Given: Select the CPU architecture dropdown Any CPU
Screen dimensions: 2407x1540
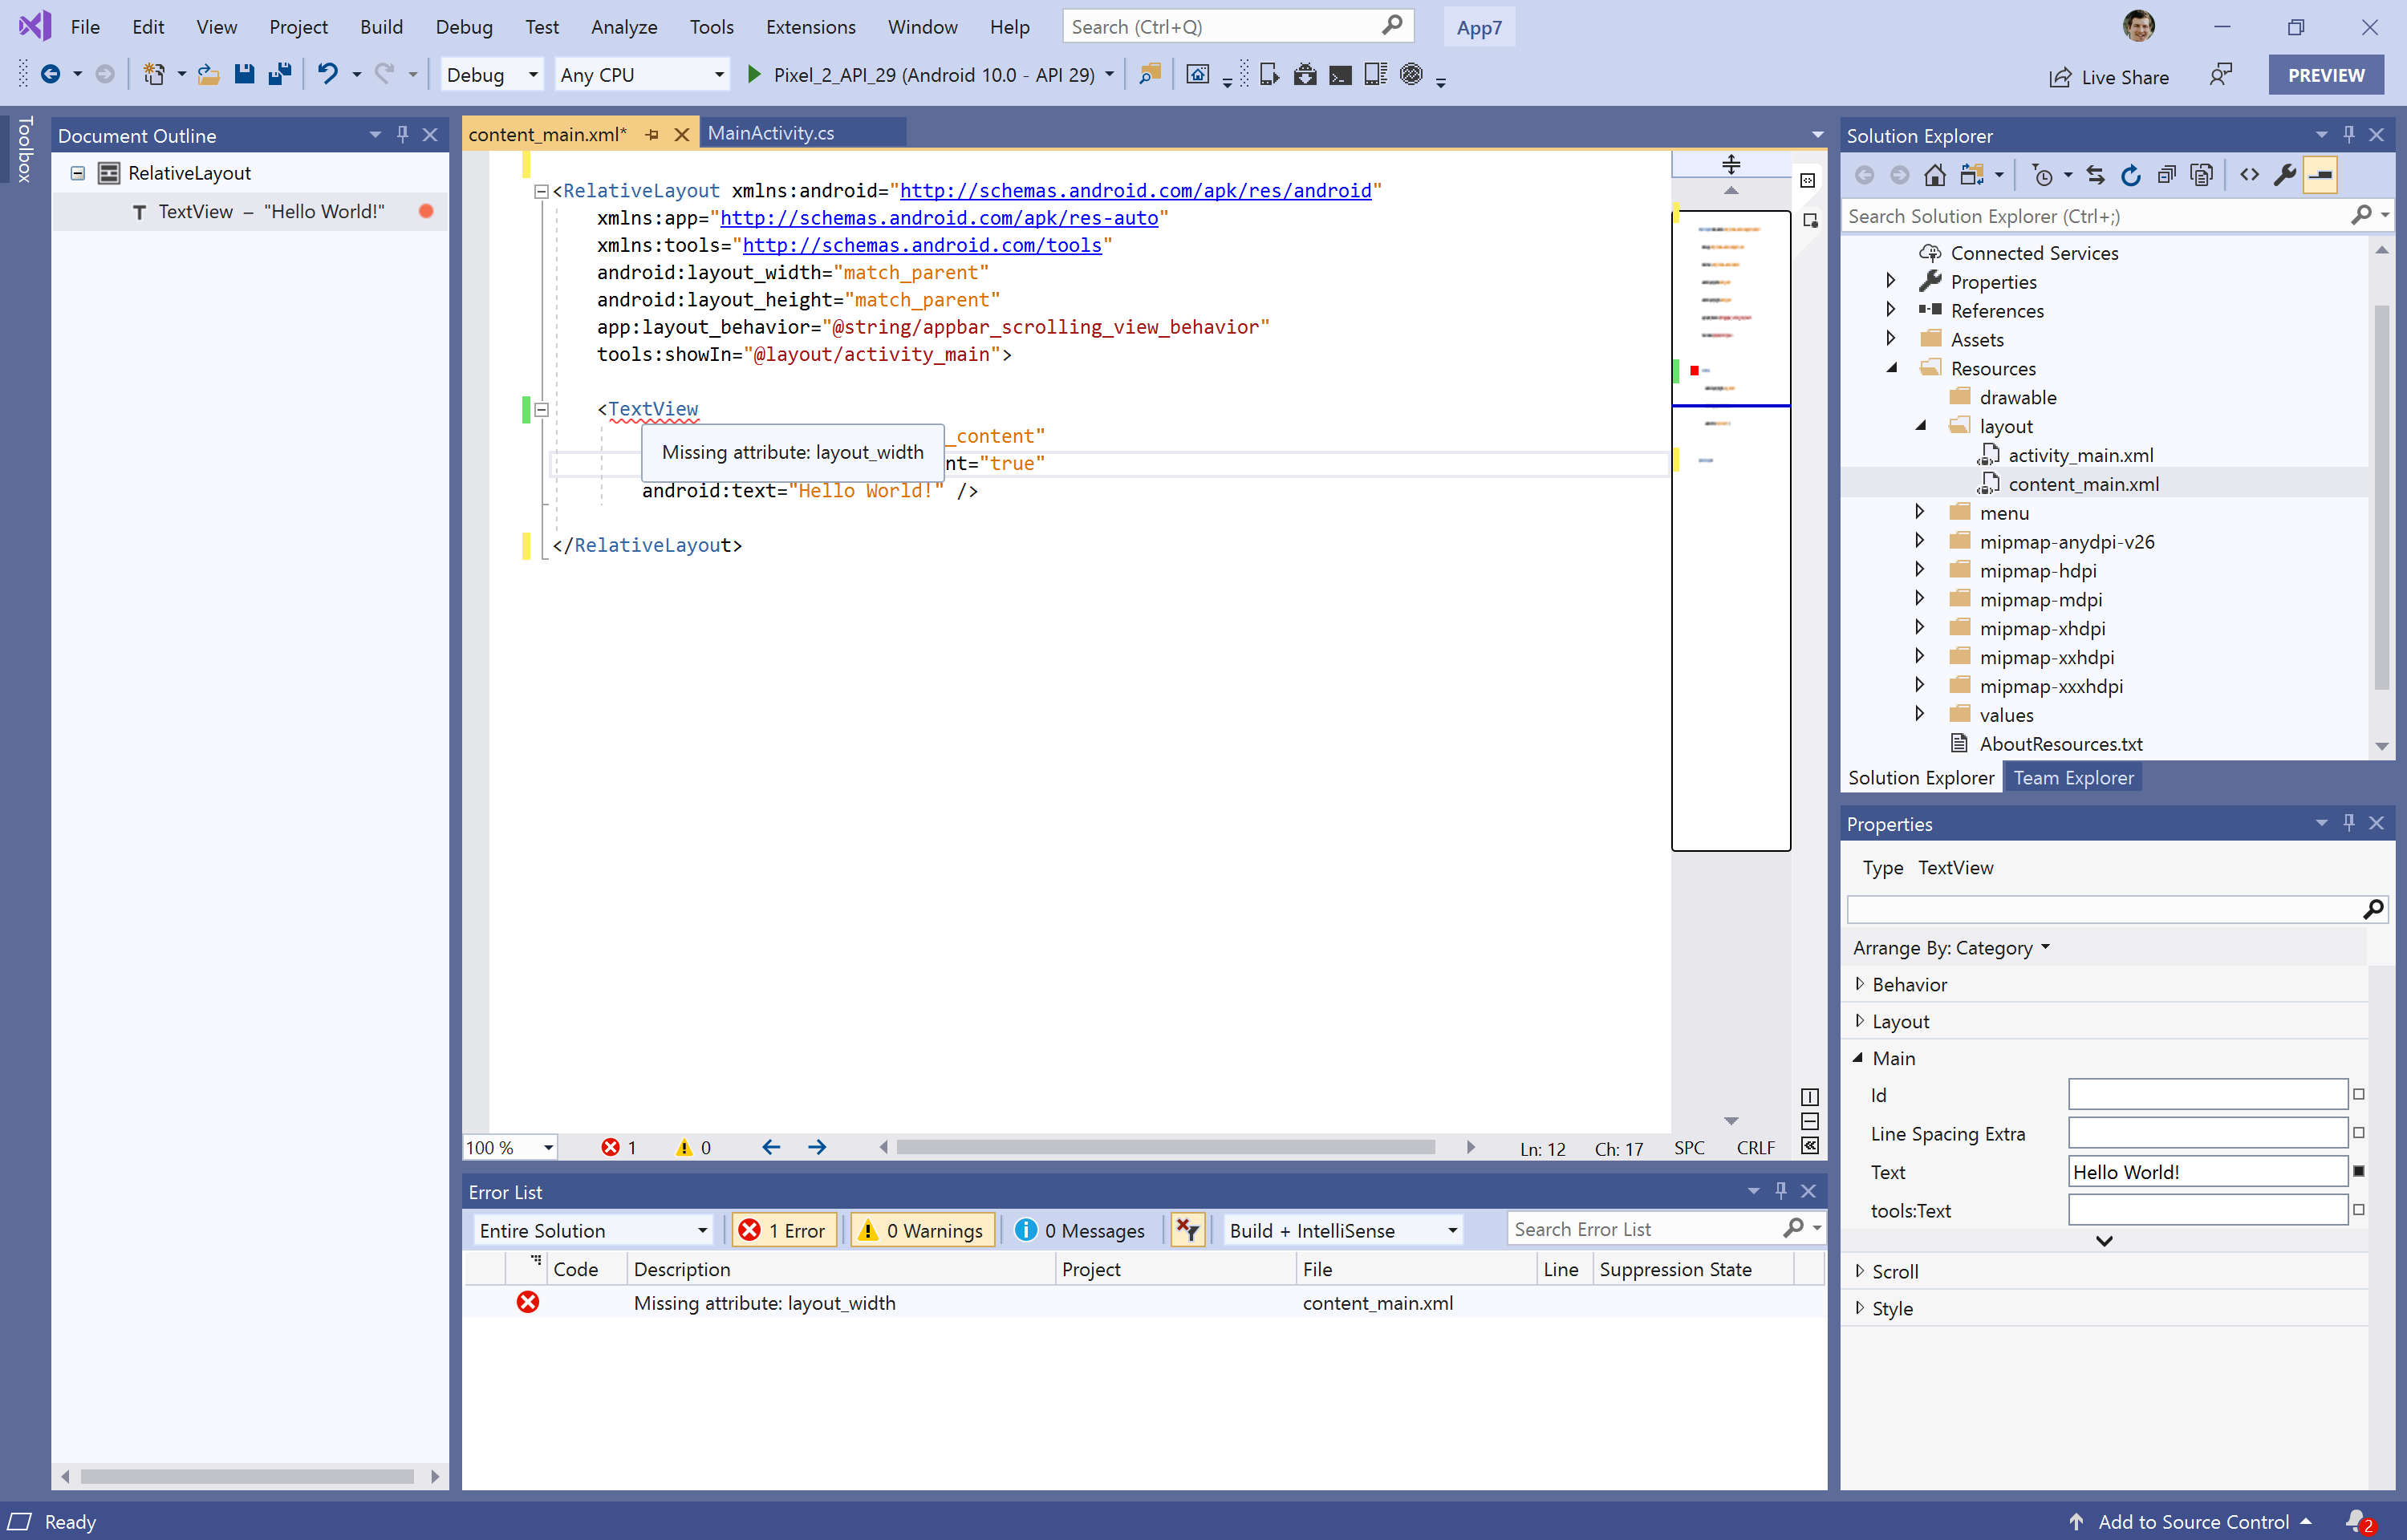Looking at the screenshot, I should (x=639, y=74).
